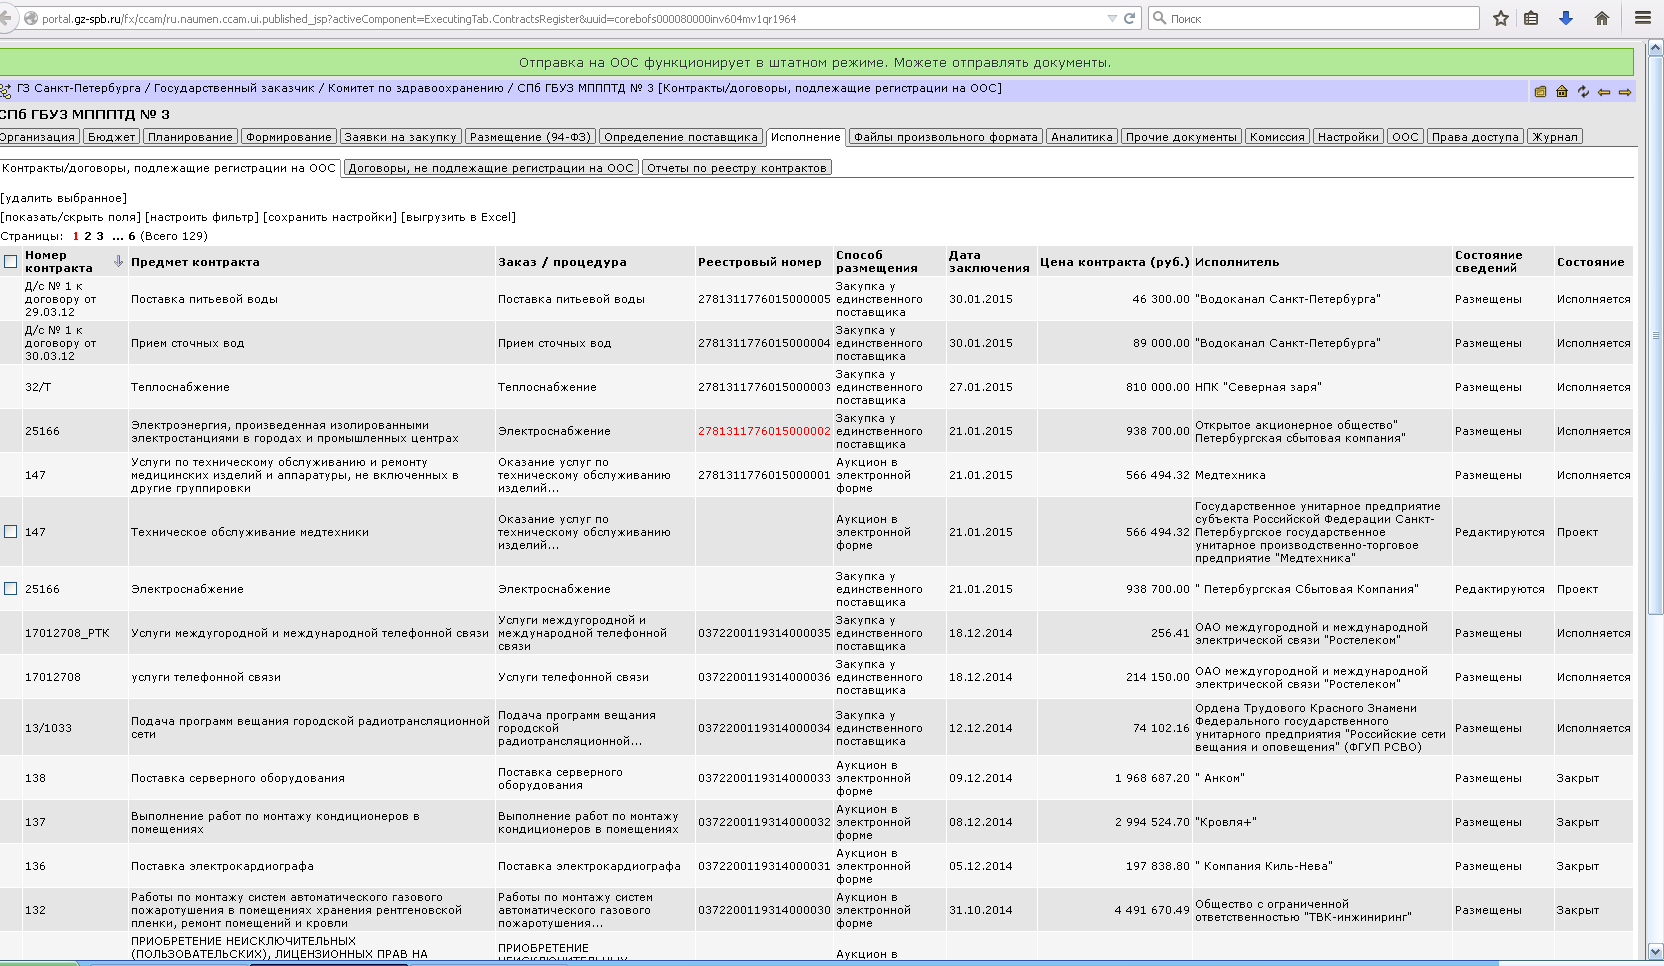Click the настроить фильтр link

202,217
